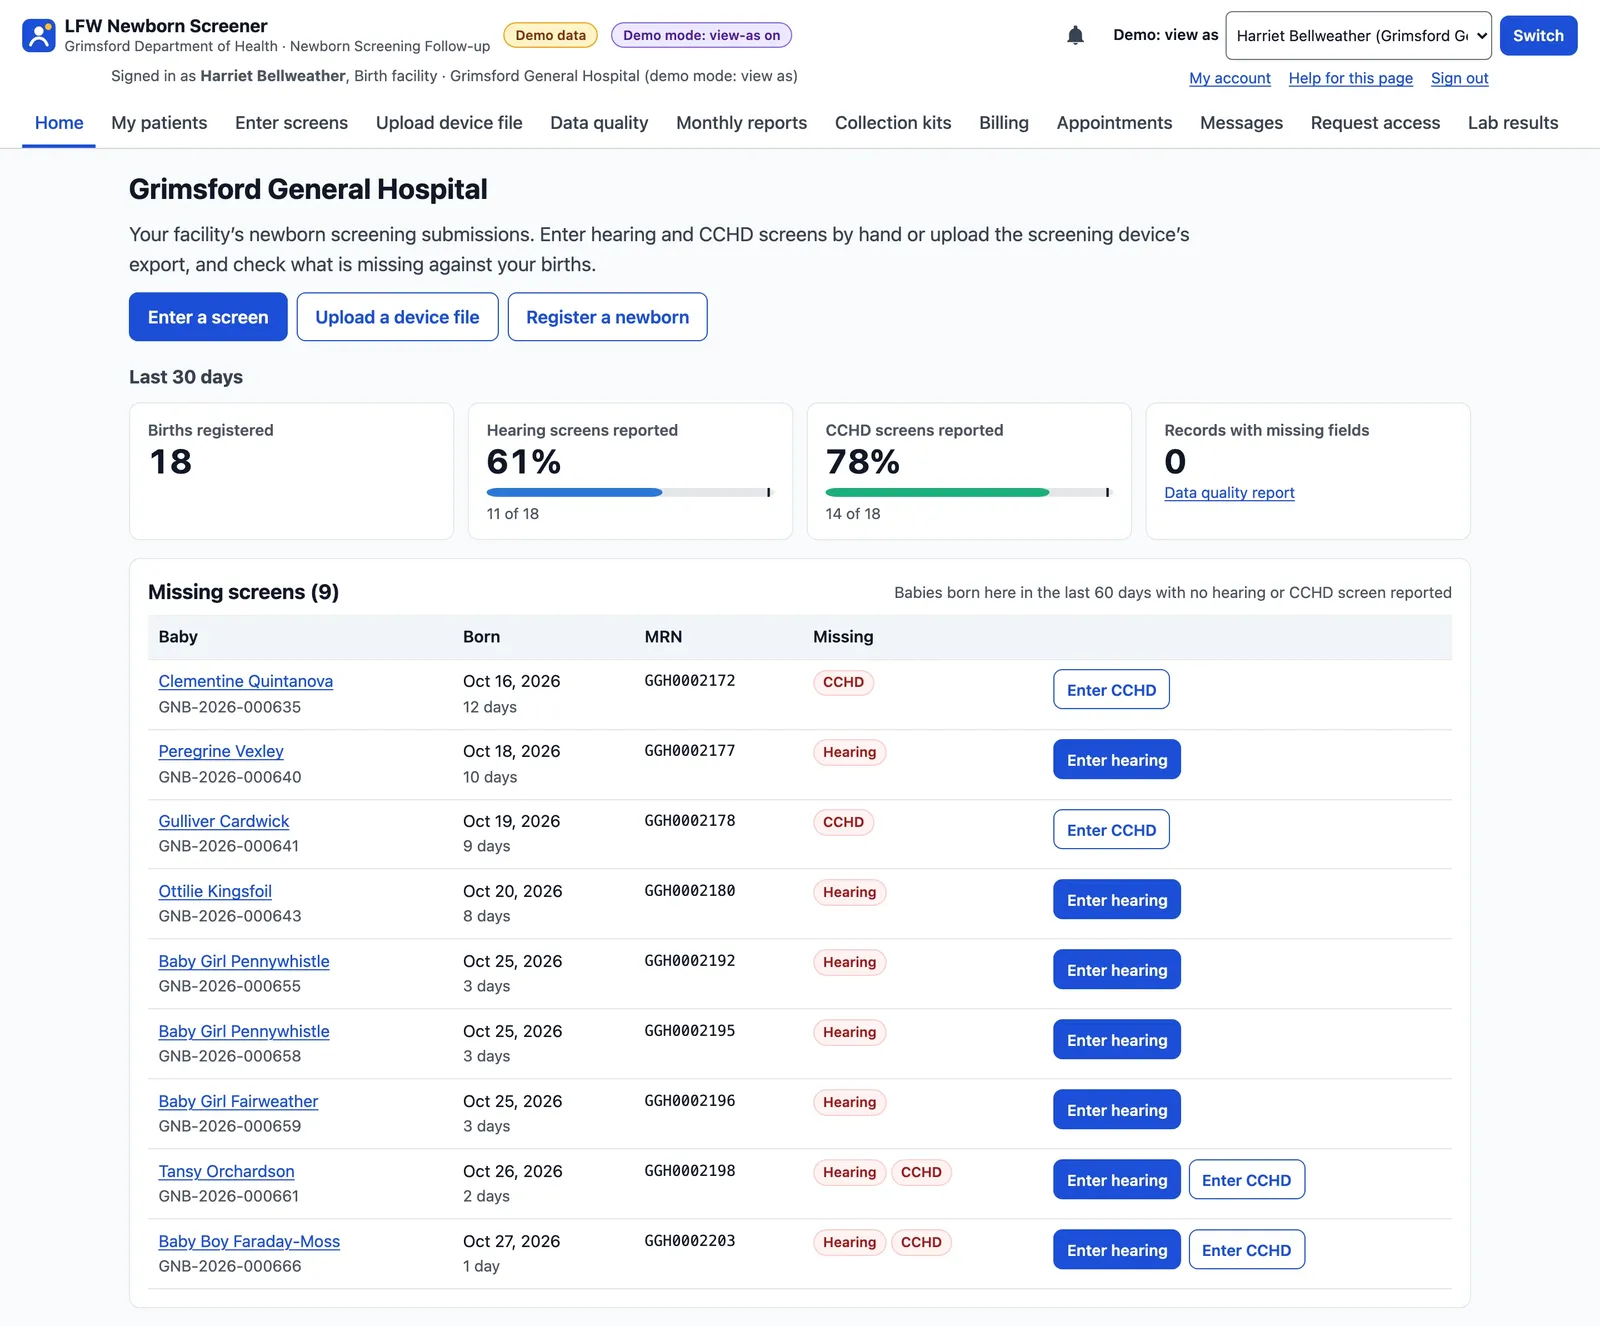
Task: Click the Demo mode: view-as on badge
Action: pos(701,35)
